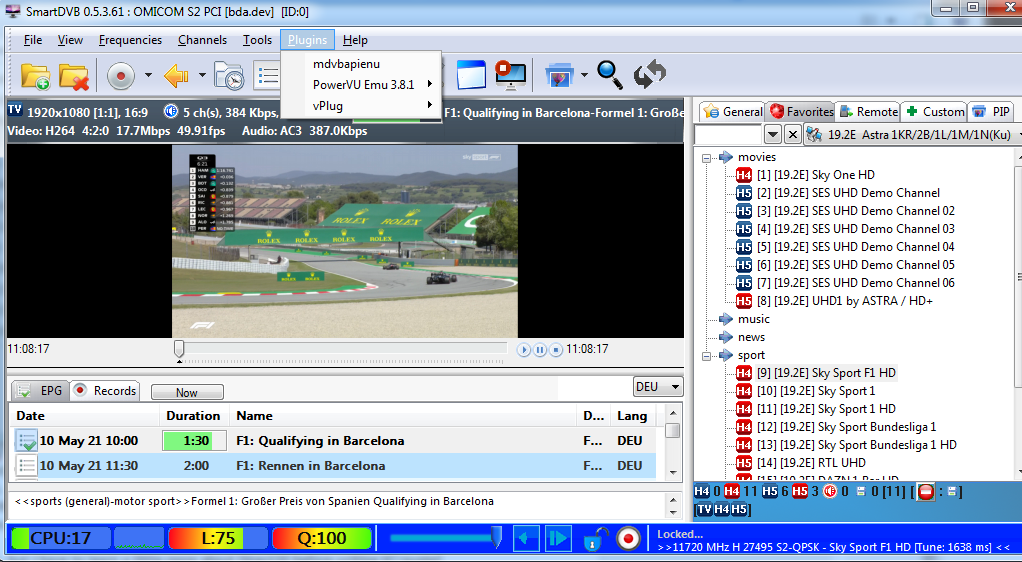1022x562 pixels.
Task: Click the red speaker icon under channel list
Action: (829, 492)
